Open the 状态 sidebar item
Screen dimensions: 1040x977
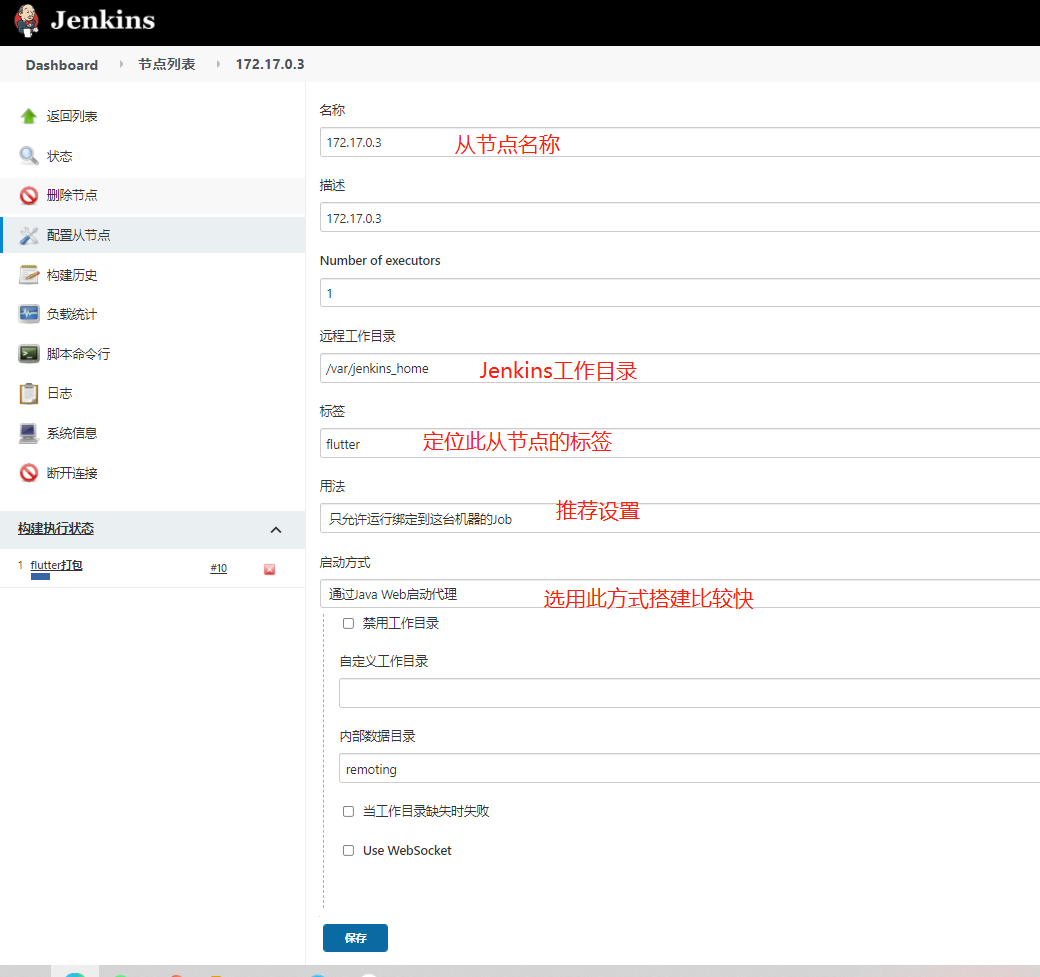point(59,156)
